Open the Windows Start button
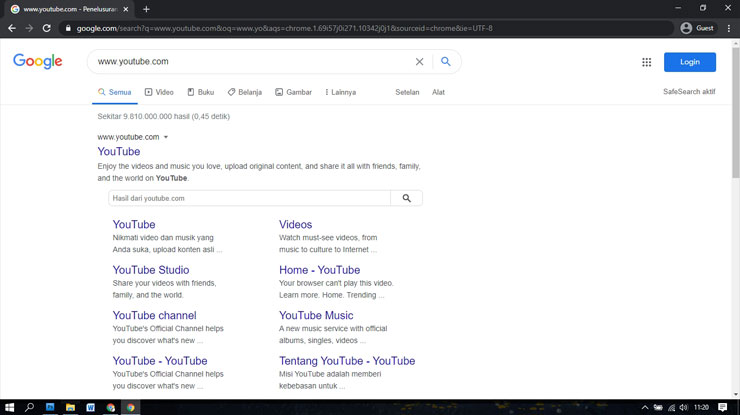Screen dimensions: 740x415 [9, 407]
